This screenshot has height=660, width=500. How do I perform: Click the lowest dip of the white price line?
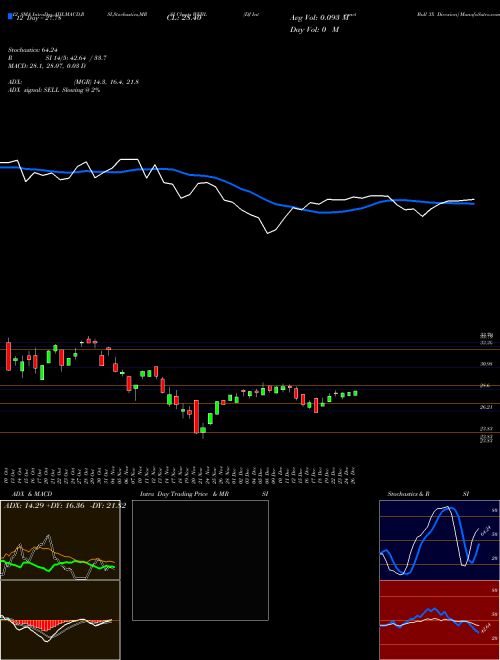pyautogui.click(x=268, y=233)
